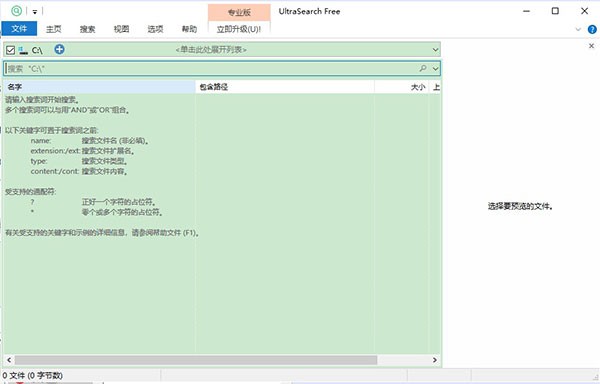Click the horizontal scrollbar thumb
This screenshot has height=384, width=600.
(x=196, y=360)
